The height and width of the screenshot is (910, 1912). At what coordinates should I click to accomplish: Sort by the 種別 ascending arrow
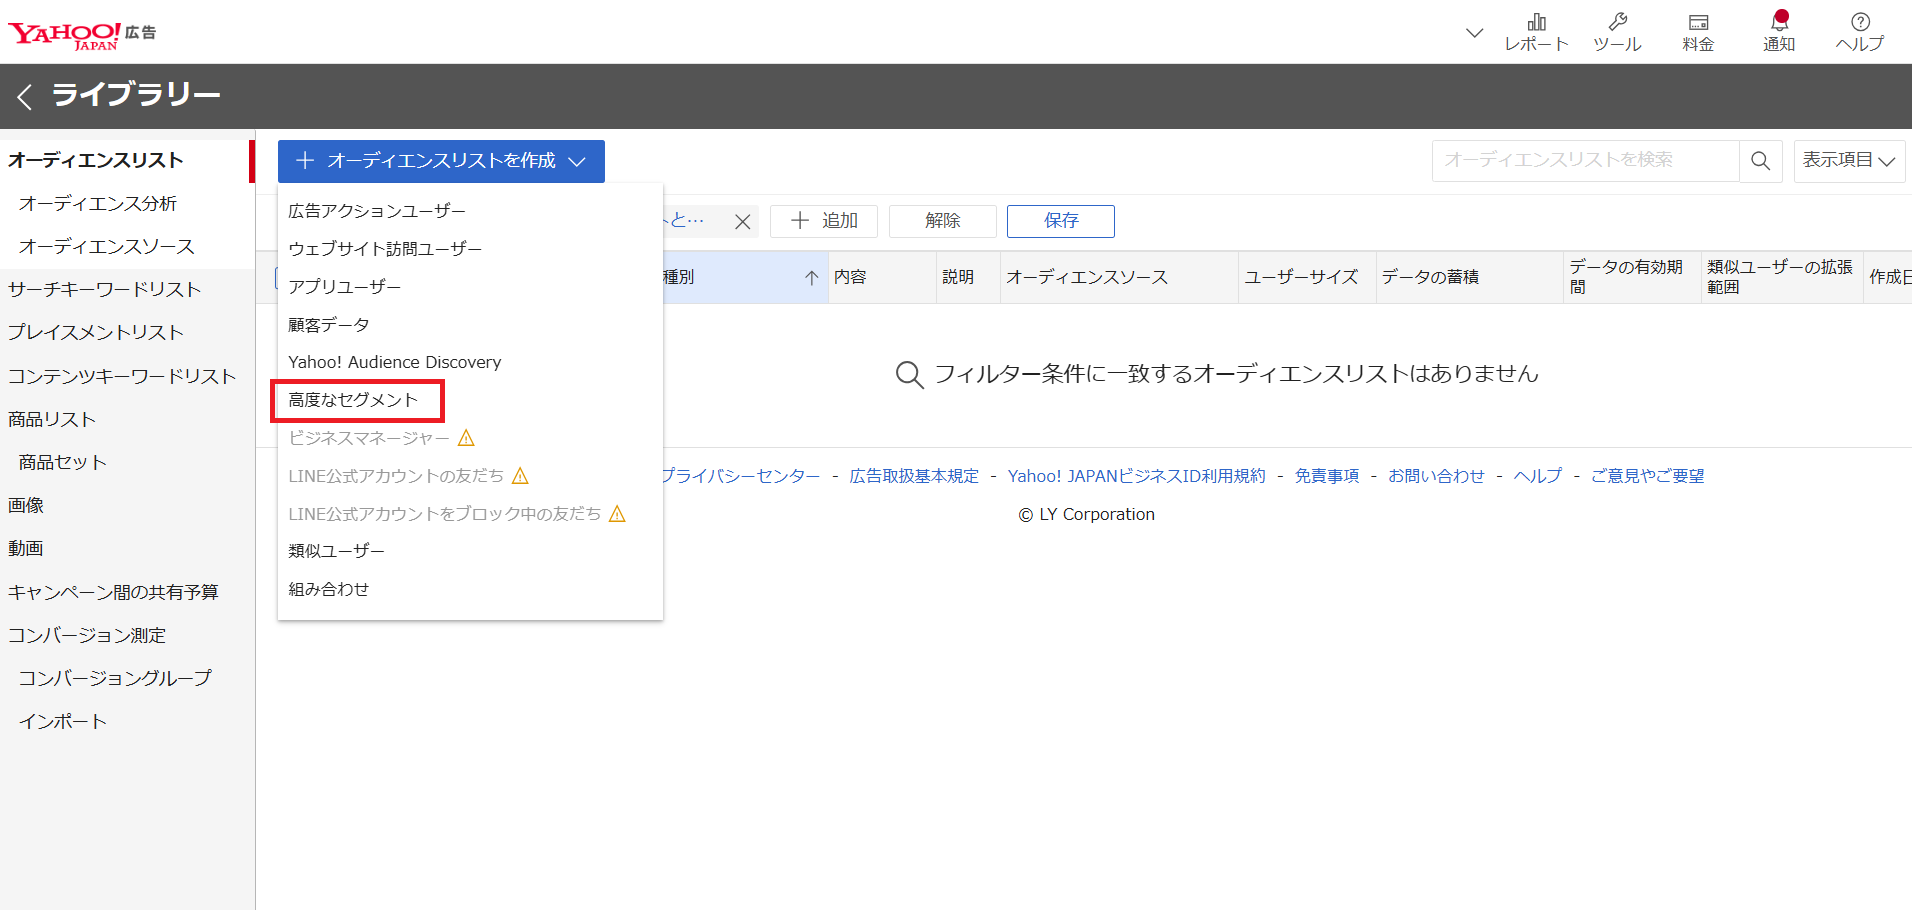(811, 278)
